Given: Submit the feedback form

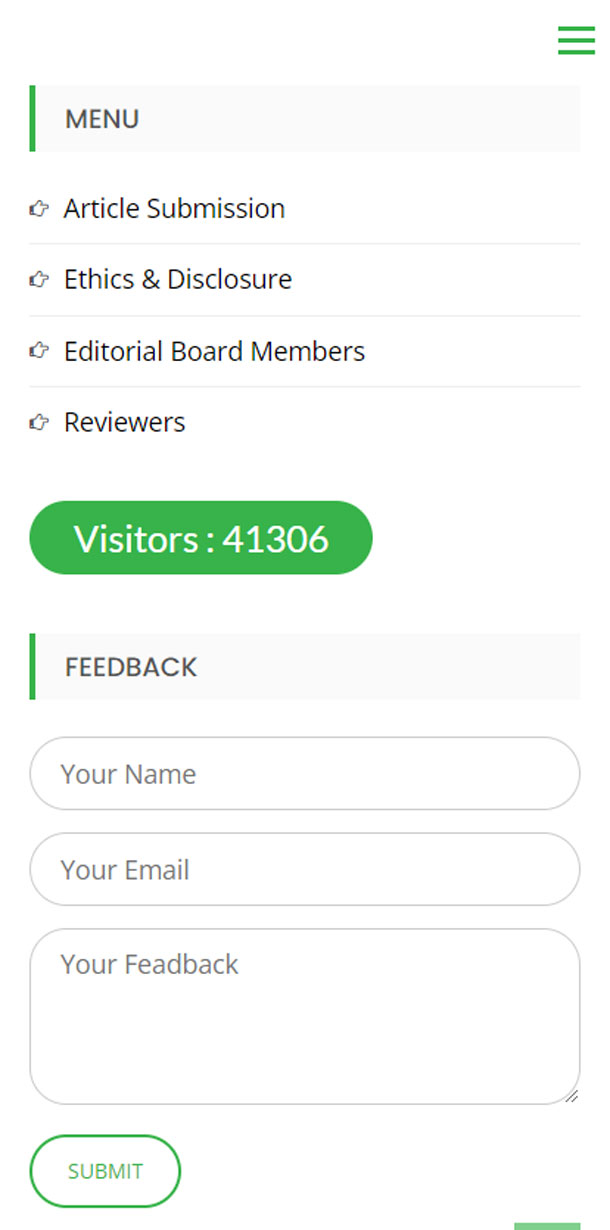Looking at the screenshot, I should pyautogui.click(x=105, y=1171).
